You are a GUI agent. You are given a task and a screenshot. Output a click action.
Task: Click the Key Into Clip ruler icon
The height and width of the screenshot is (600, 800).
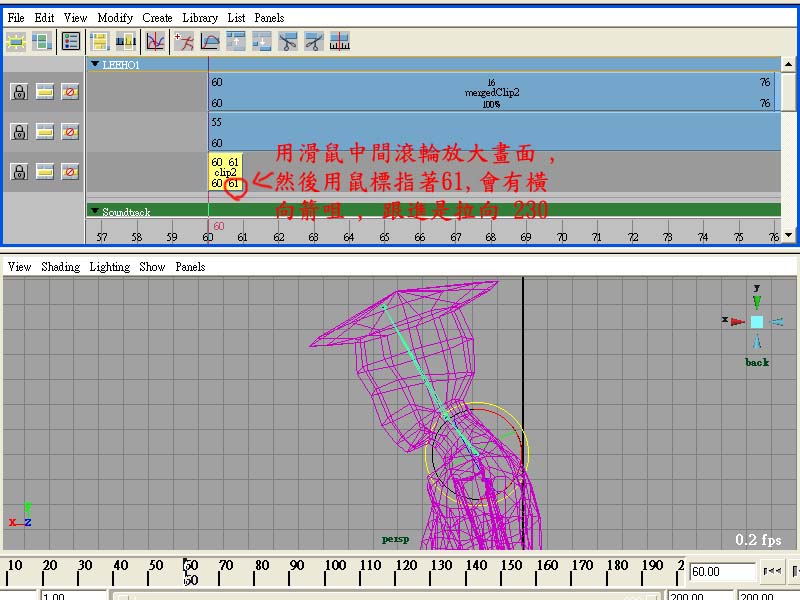340,41
